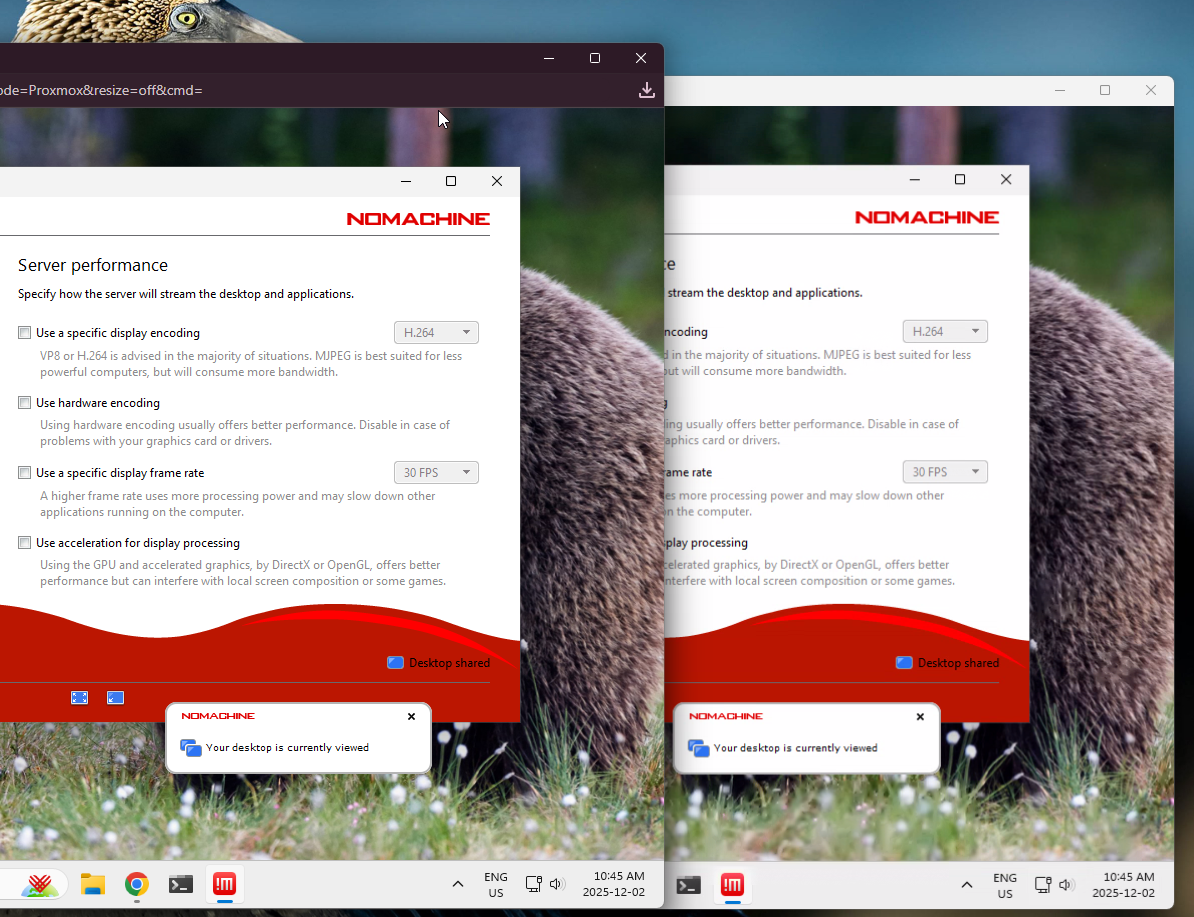
Task: Check the 'Use hardware encoding' box
Action: 25,403
